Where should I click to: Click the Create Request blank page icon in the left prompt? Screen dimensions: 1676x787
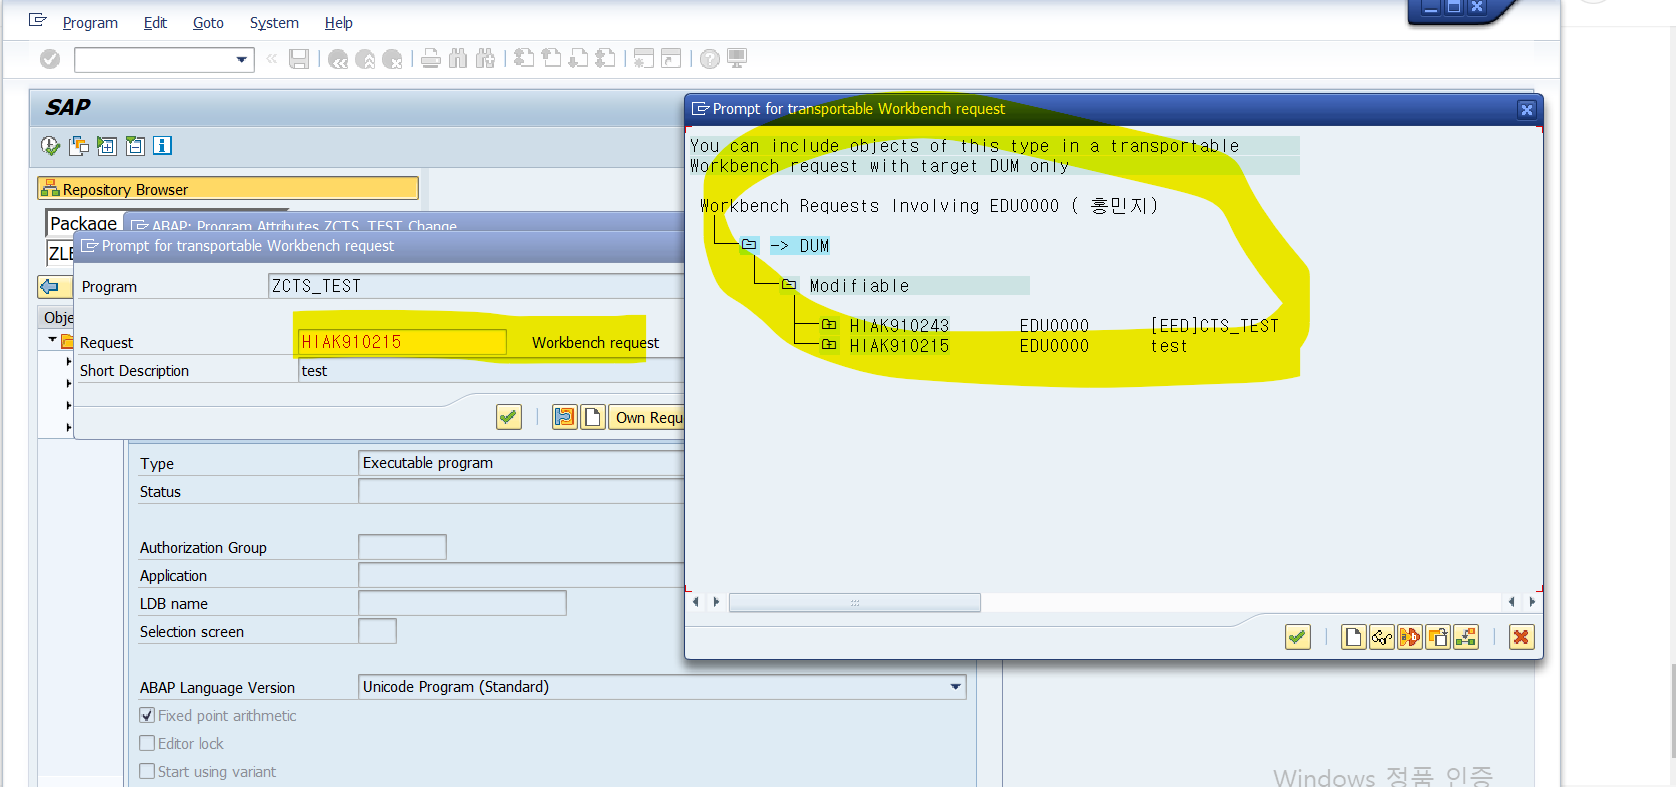pyautogui.click(x=593, y=417)
